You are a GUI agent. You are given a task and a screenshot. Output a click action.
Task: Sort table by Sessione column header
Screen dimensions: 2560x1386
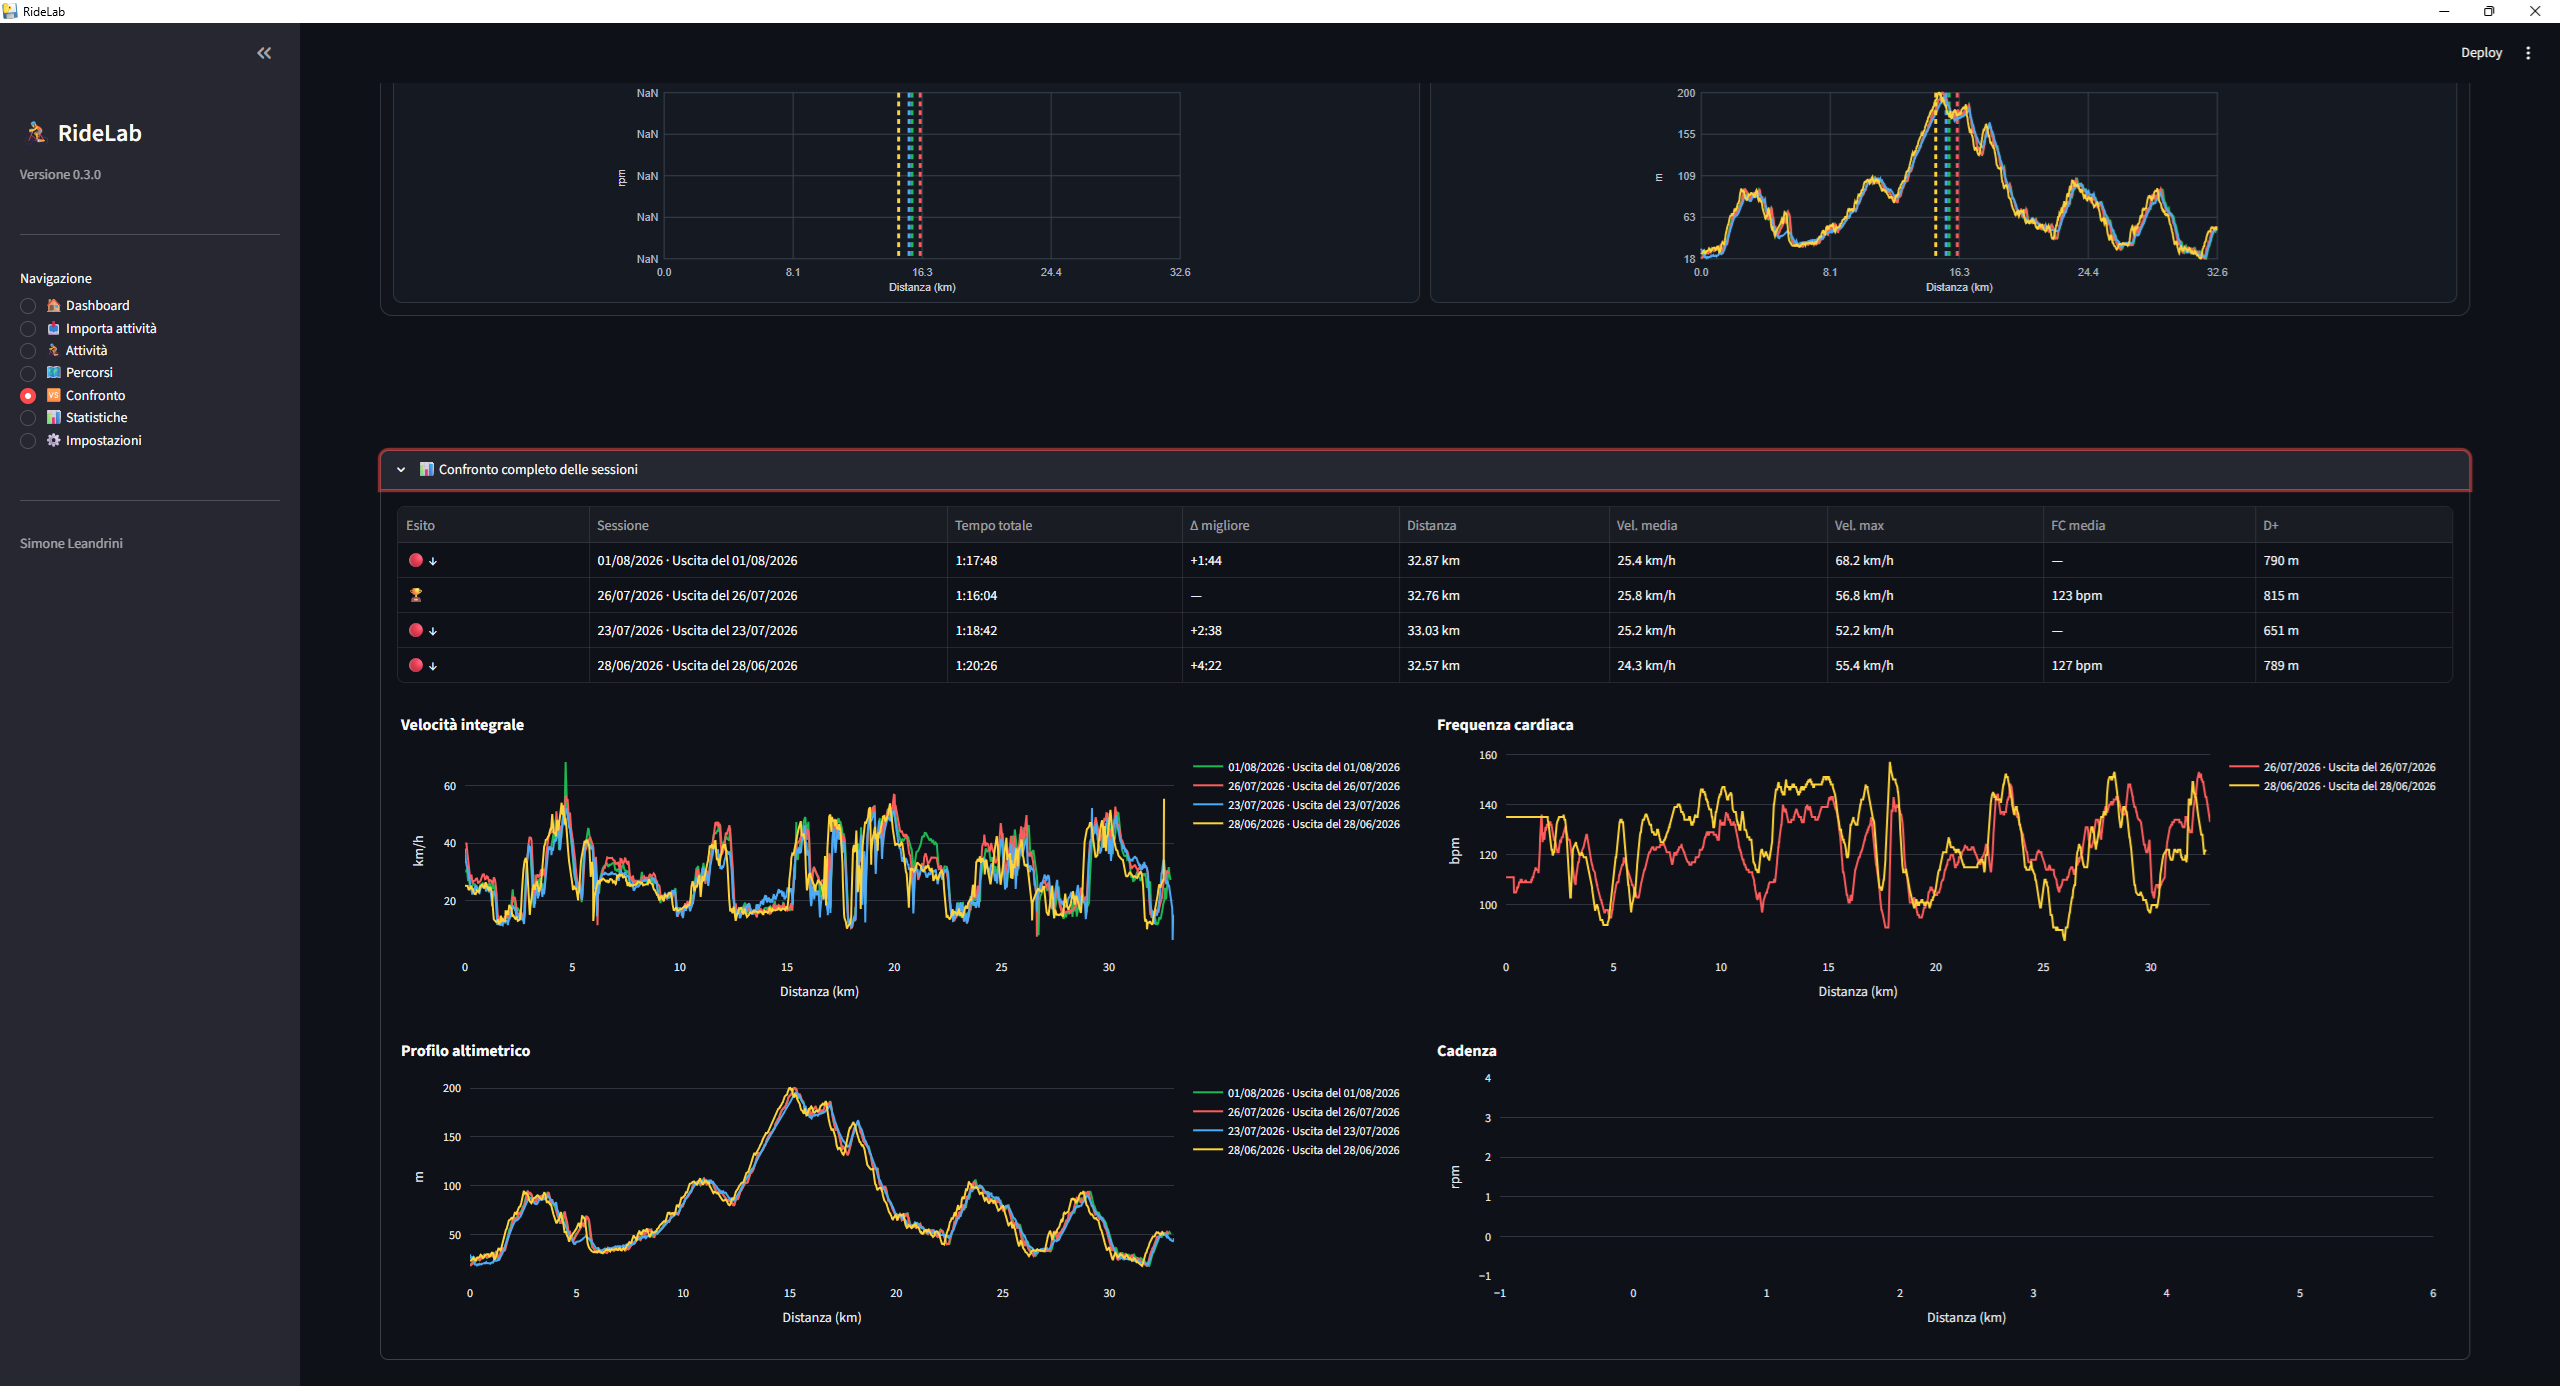click(767, 525)
